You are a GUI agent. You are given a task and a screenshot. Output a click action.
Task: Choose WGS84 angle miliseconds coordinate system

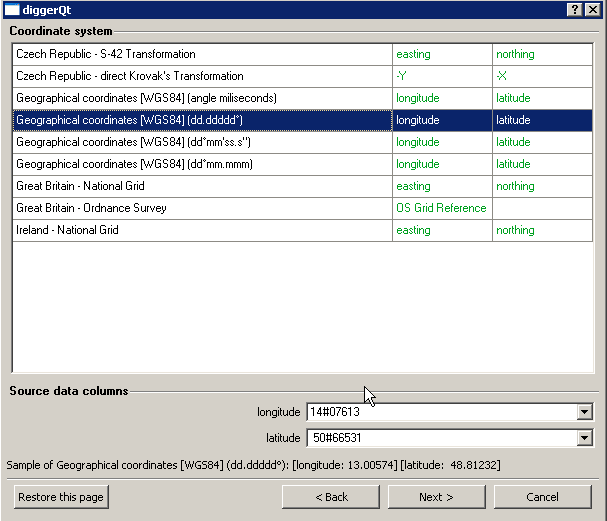pos(200,98)
